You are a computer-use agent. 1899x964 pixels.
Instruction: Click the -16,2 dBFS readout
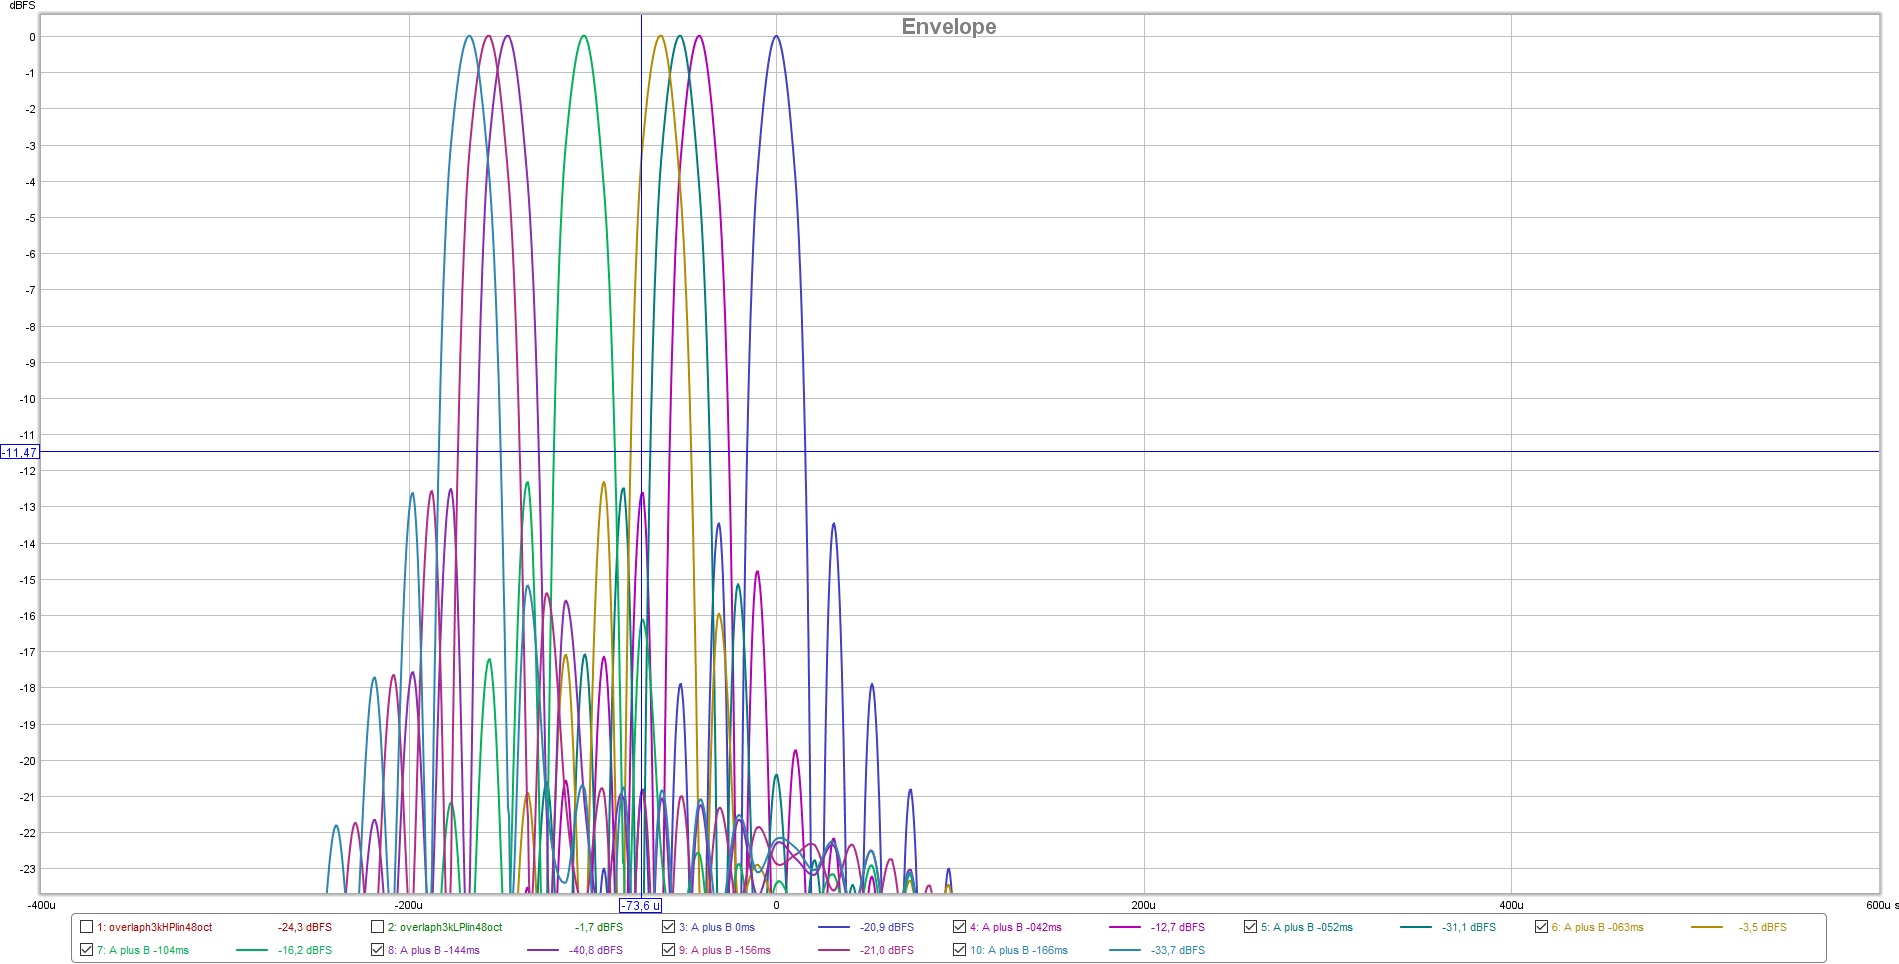[305, 951]
